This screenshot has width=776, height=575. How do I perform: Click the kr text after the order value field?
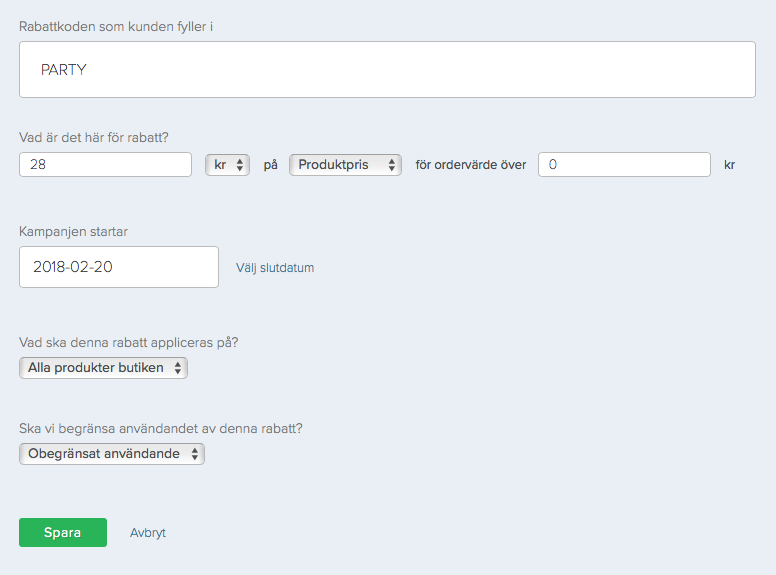click(729, 165)
